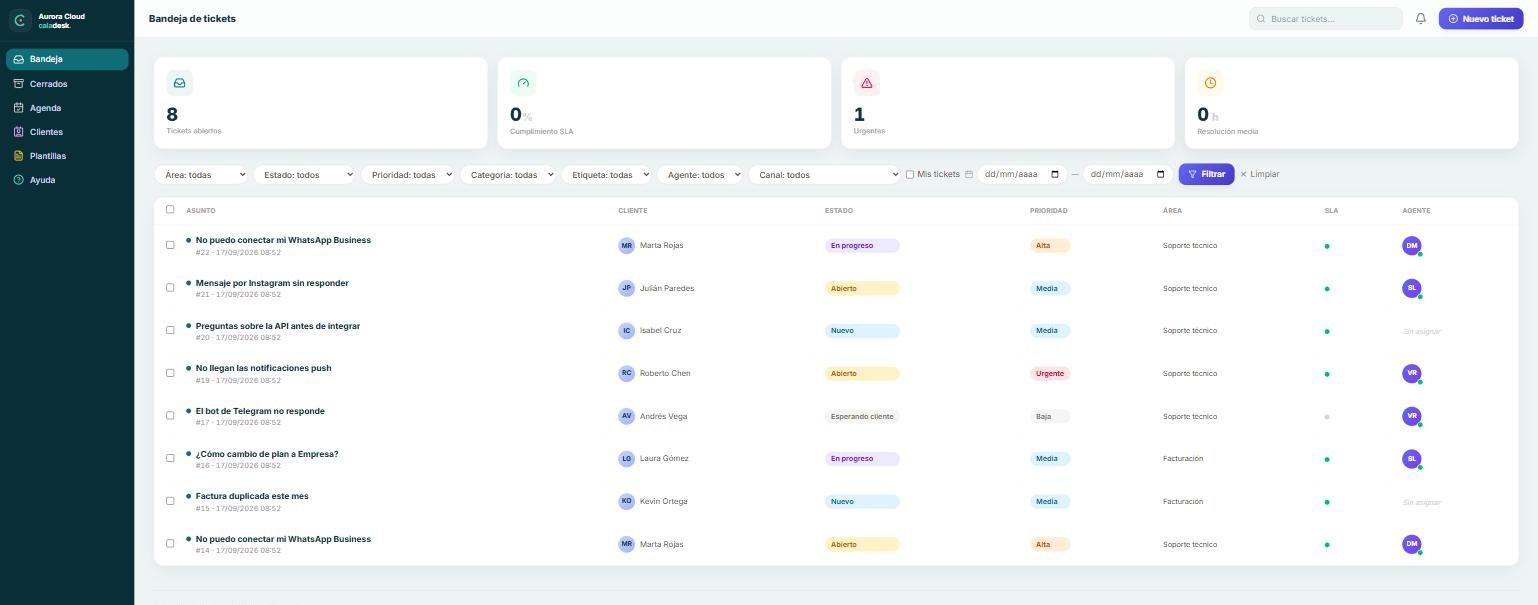Open the Etiqueta filter dropdown

tap(606, 174)
